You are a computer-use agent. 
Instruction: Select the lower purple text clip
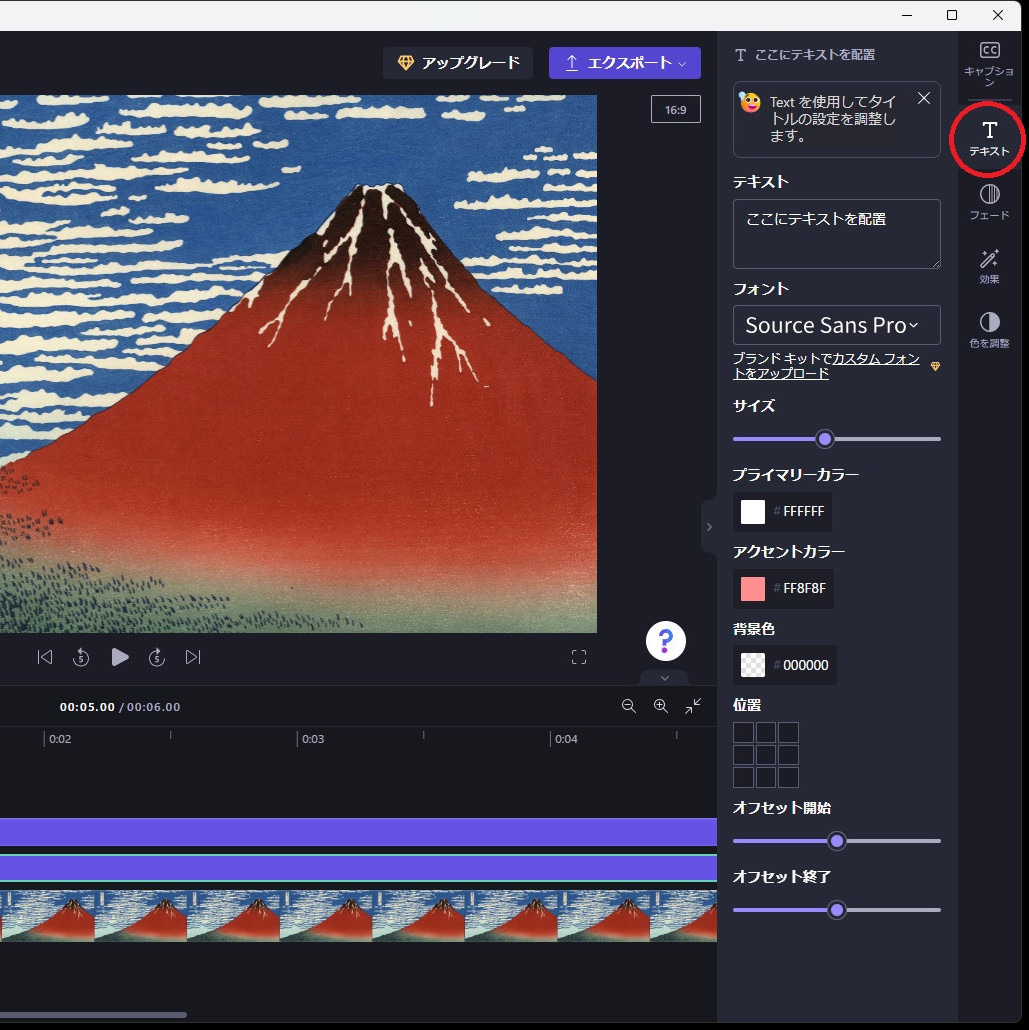pyautogui.click(x=358, y=868)
